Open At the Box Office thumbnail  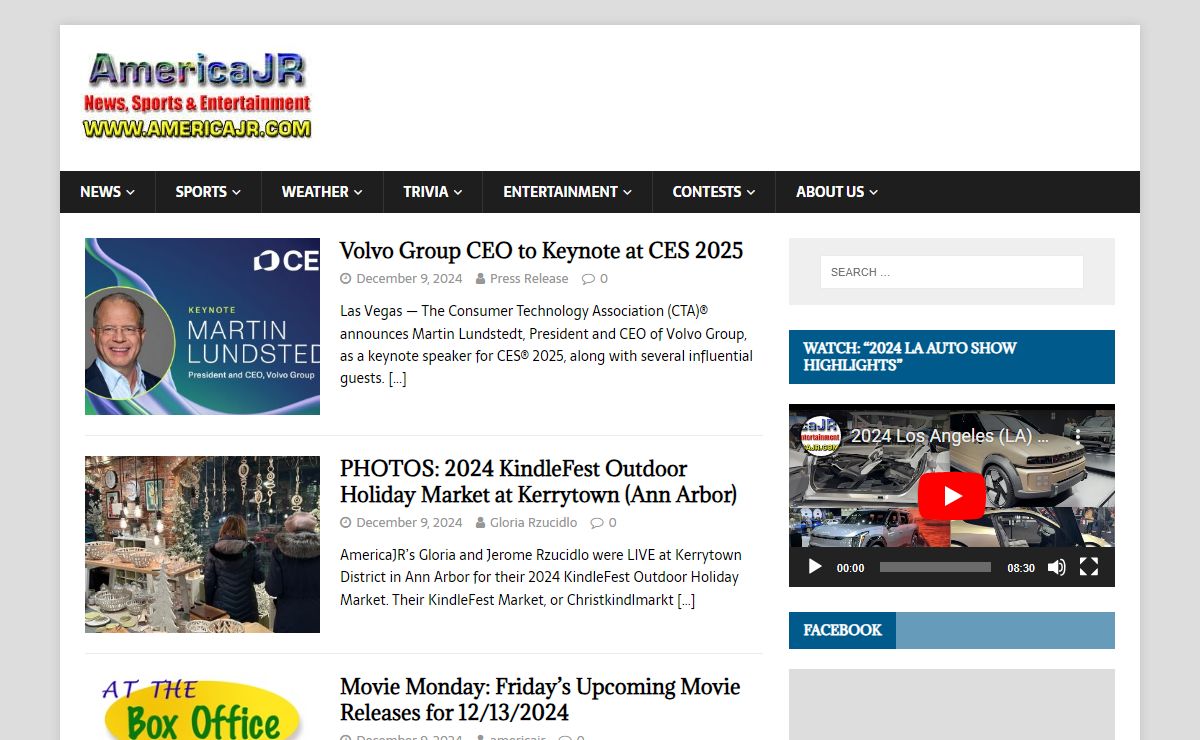click(202, 709)
